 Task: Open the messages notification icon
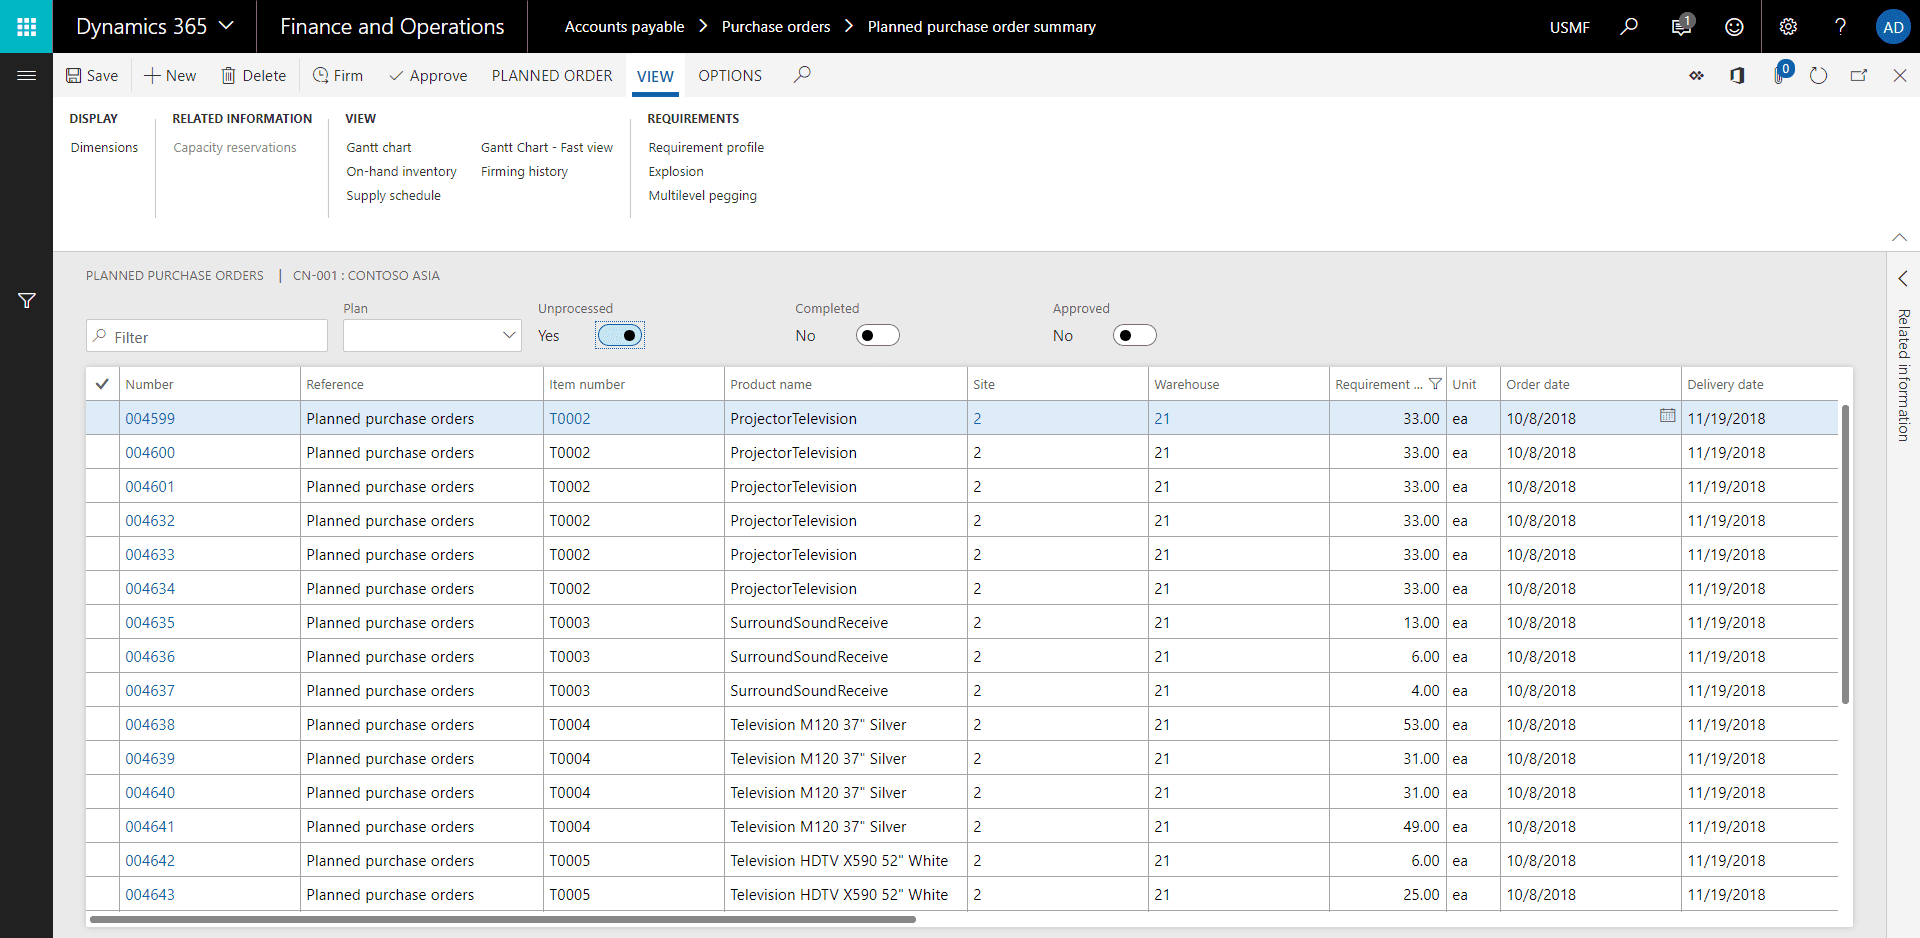(1681, 27)
